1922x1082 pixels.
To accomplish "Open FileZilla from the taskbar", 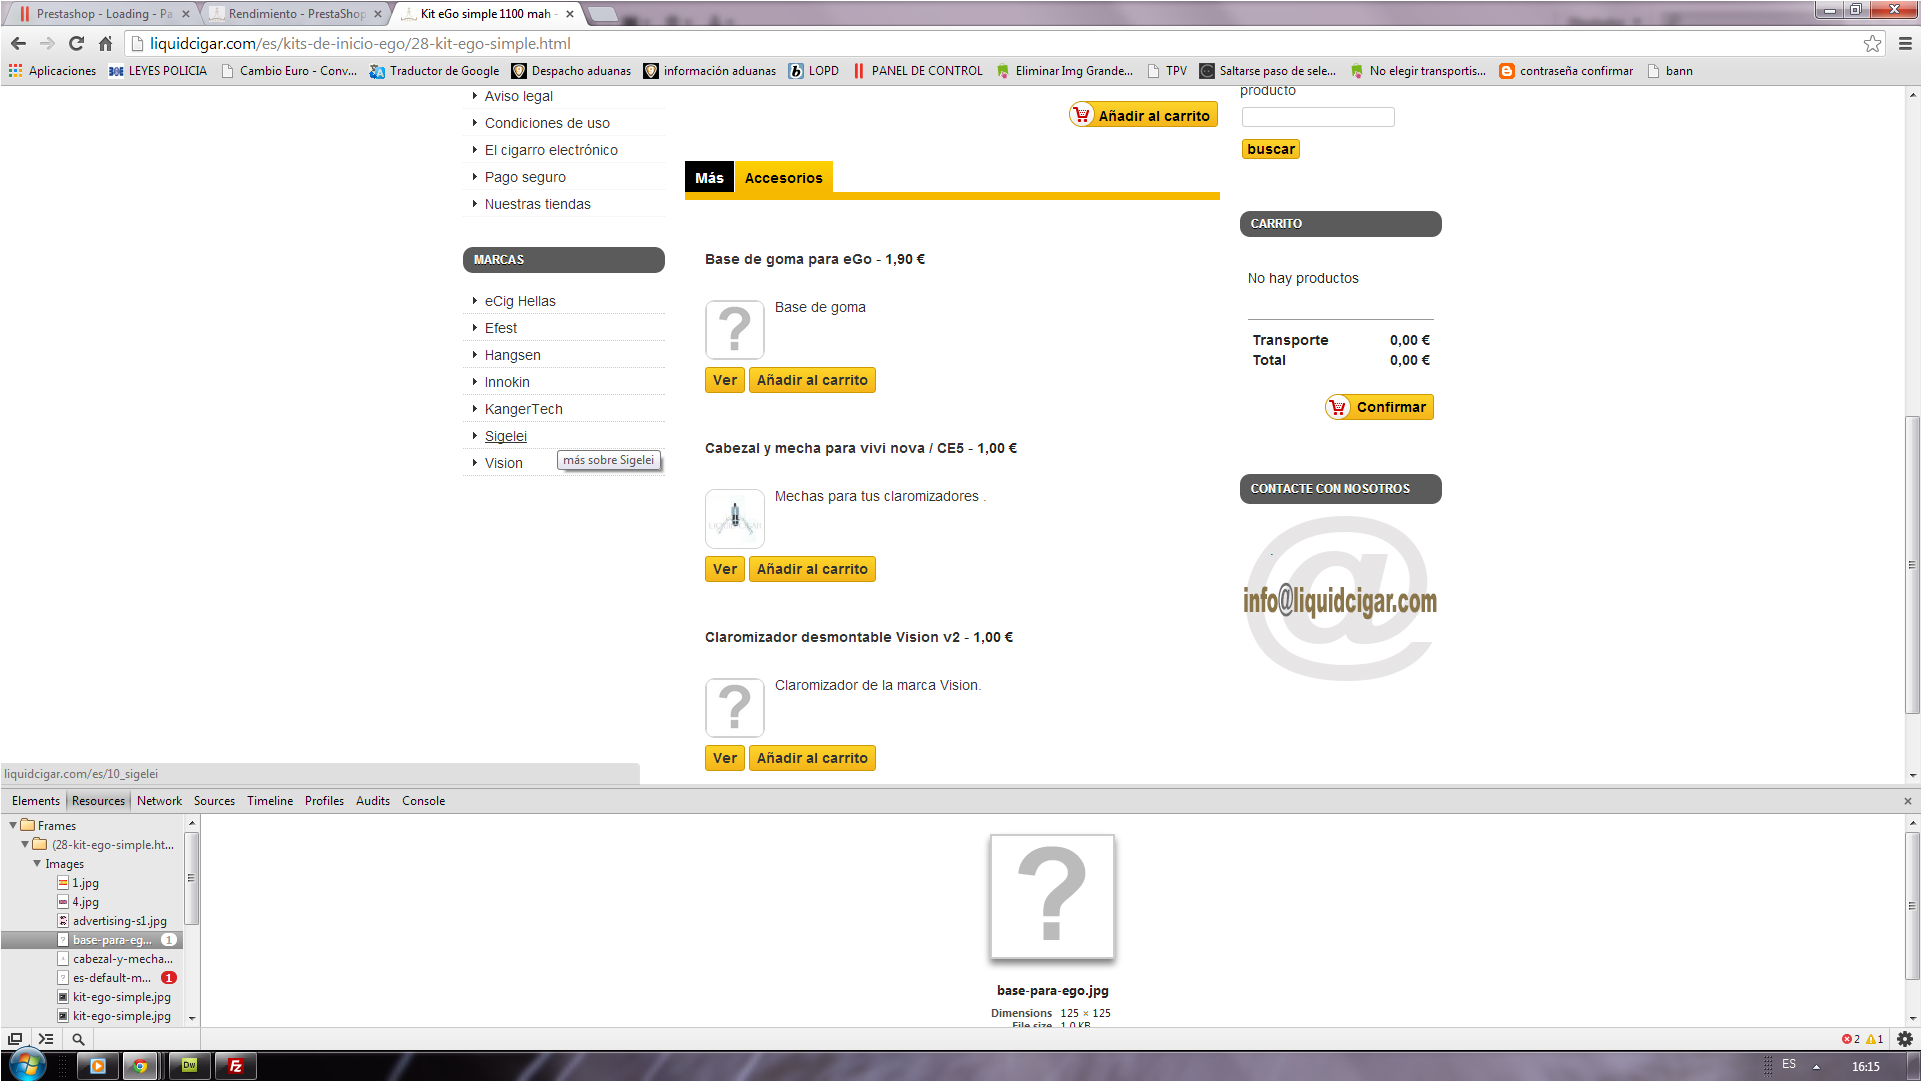I will point(236,1066).
